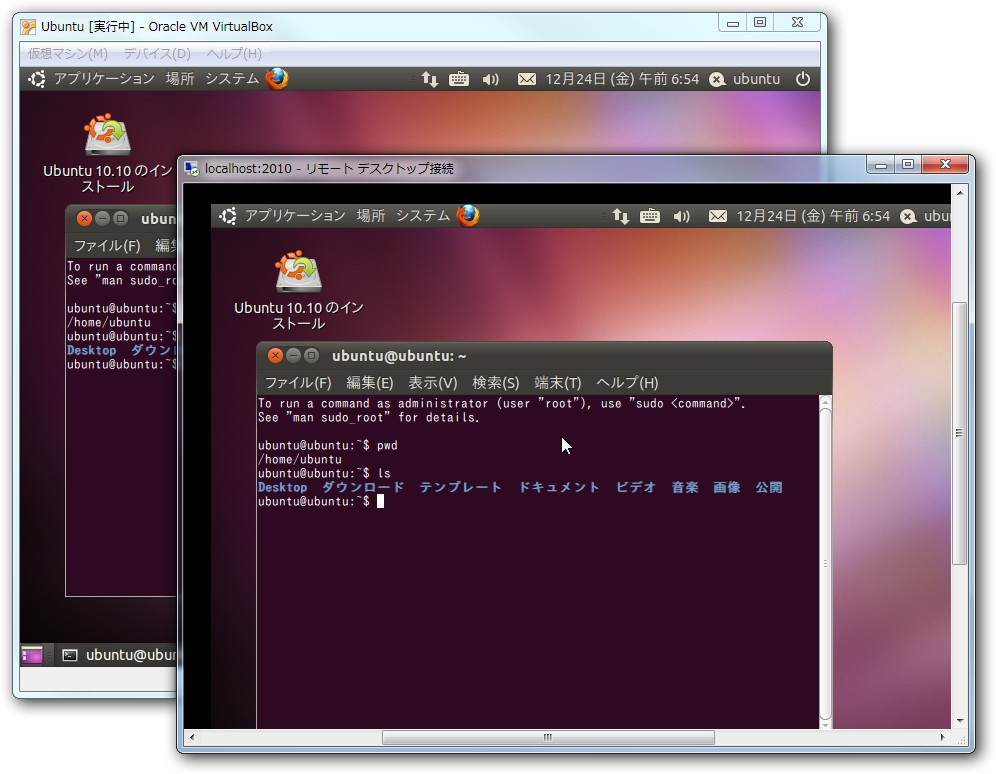This screenshot has height=774, width=996.
Task: Open 場所 menu in remote desktop panel
Action: [x=371, y=216]
